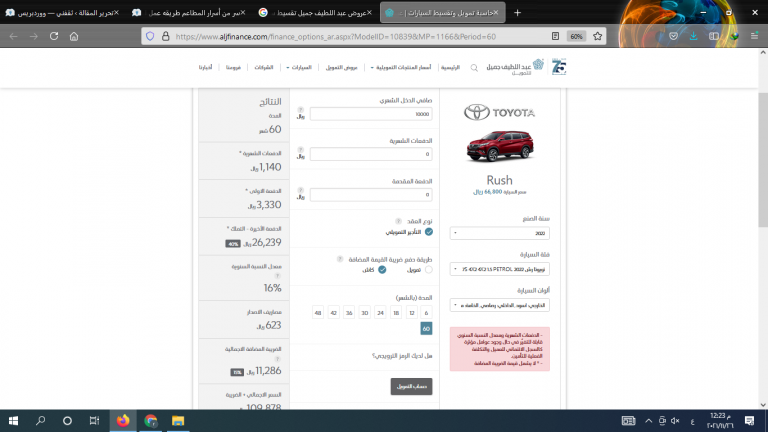Open the companies nav item
This screenshot has width=768, height=432.
(x=264, y=68)
